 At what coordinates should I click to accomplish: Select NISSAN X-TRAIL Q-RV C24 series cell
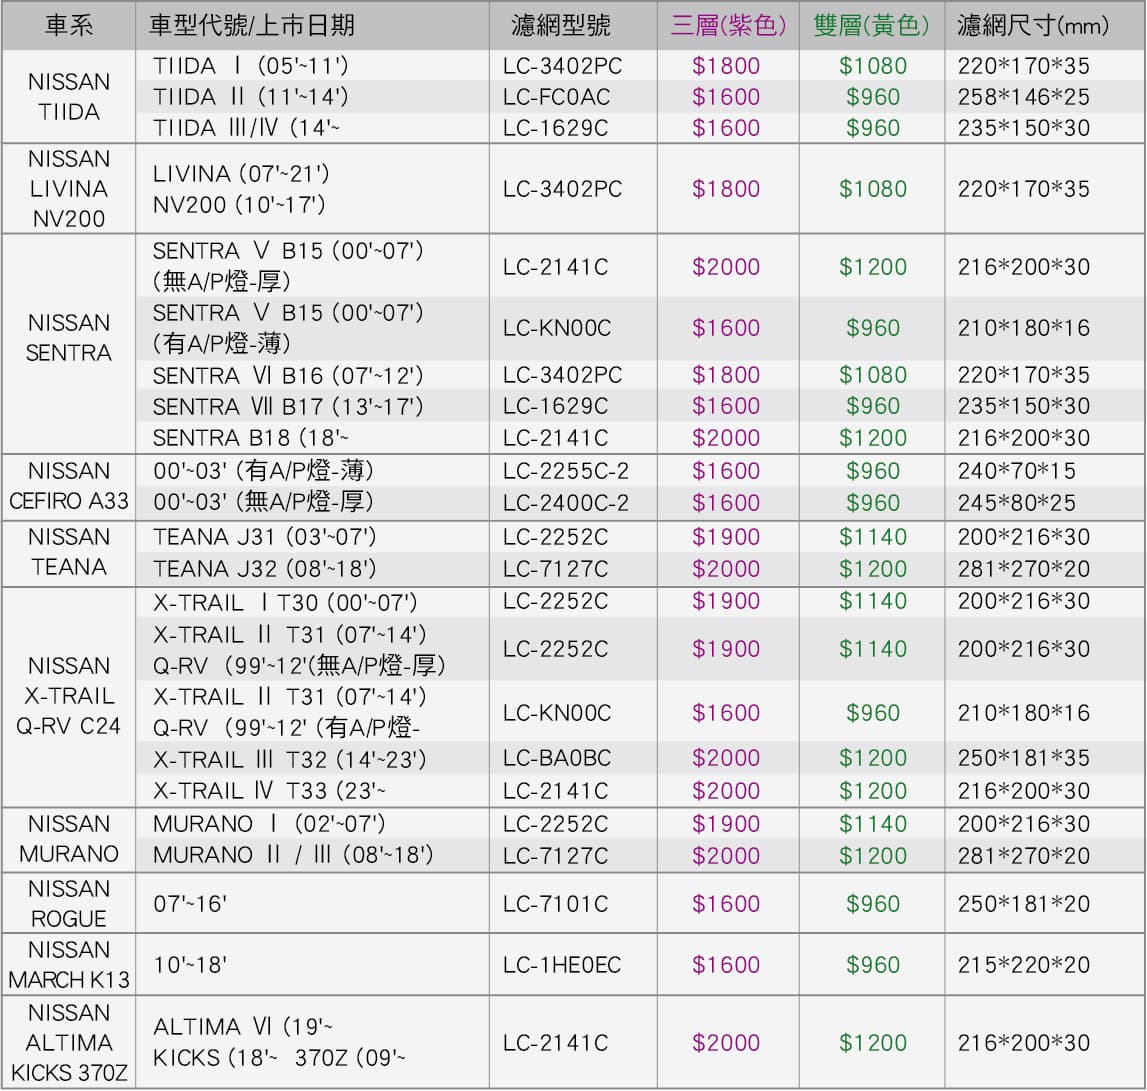coord(69,697)
